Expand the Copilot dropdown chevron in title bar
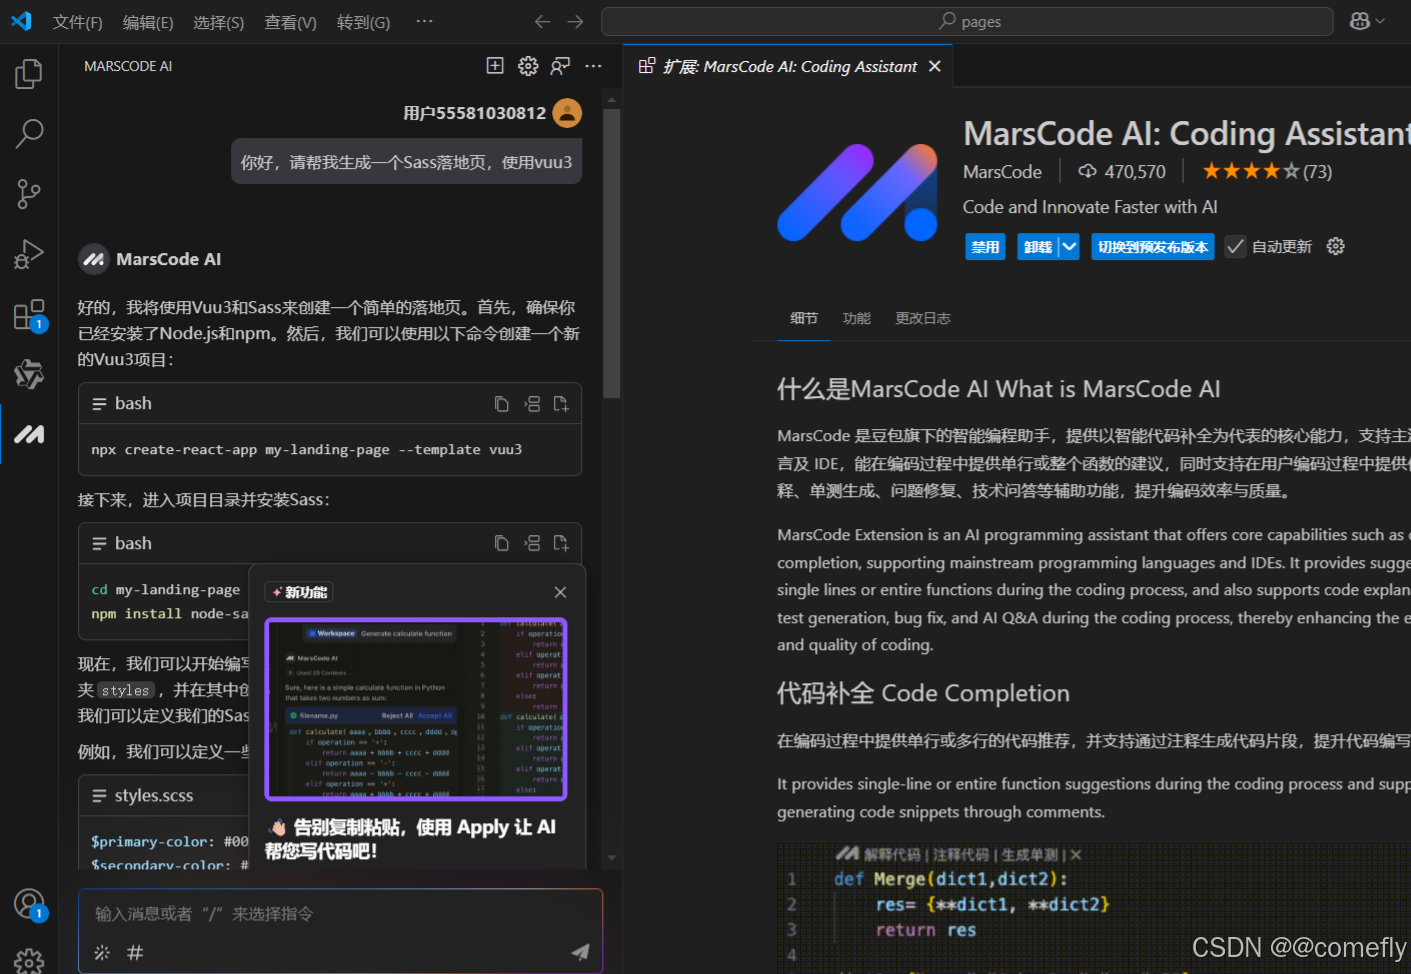 click(x=1380, y=21)
